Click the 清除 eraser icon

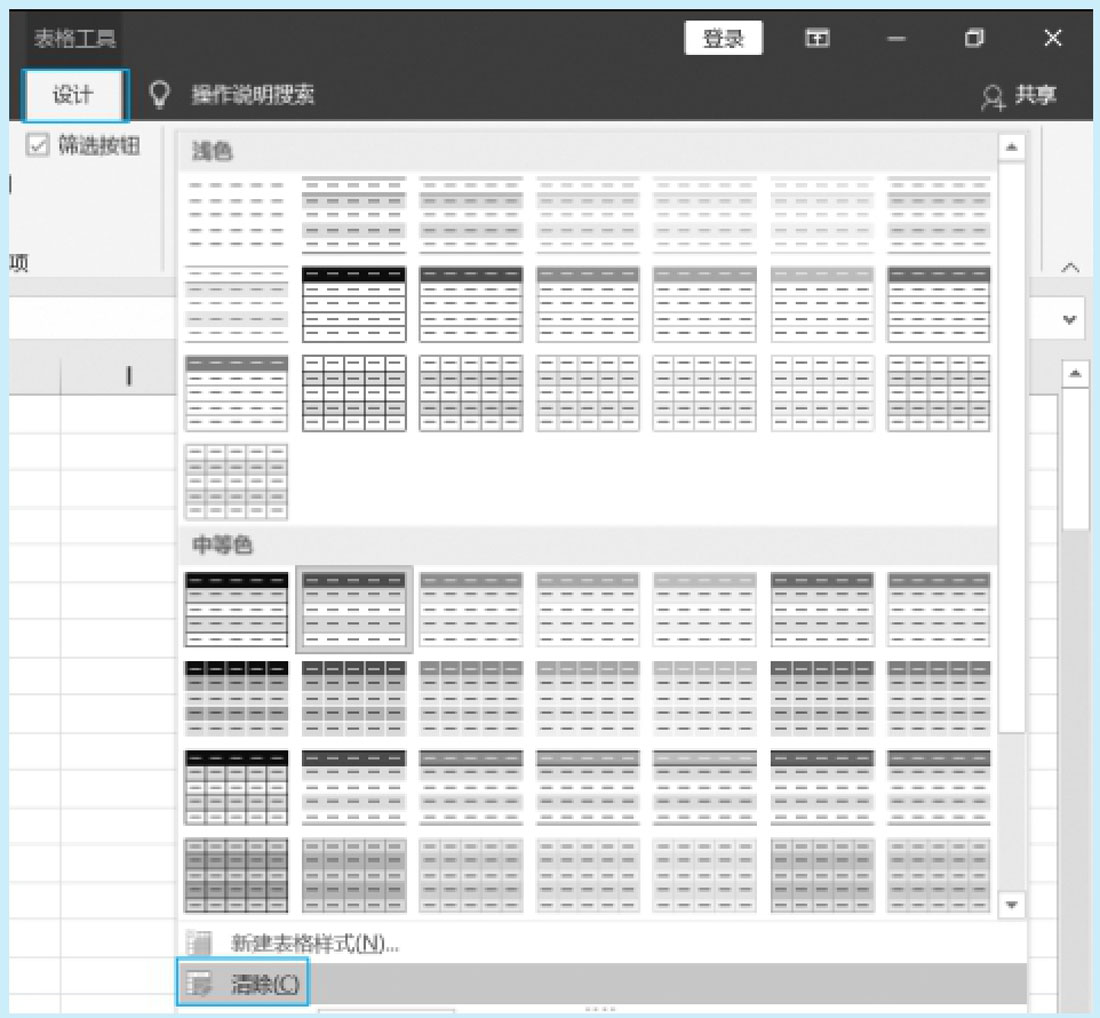click(201, 984)
